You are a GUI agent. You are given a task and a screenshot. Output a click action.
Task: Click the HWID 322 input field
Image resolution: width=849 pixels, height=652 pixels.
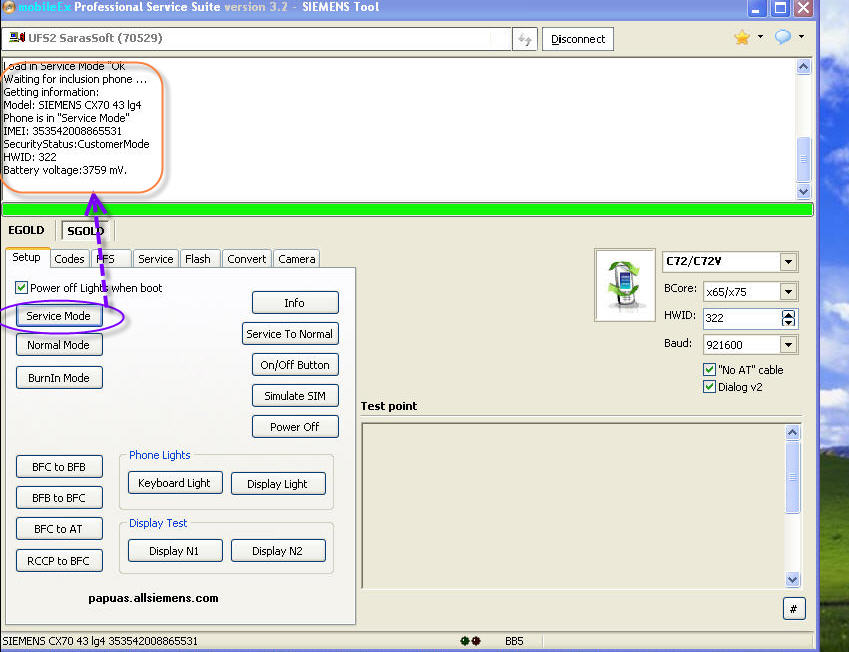742,318
